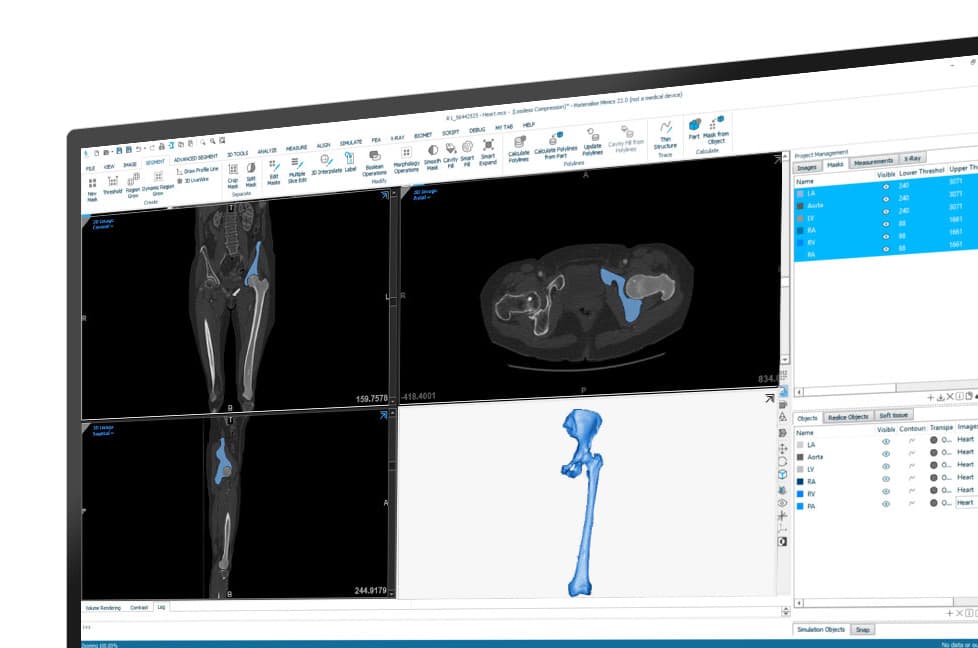Viewport: 978px width, 648px height.
Task: Open the SEGMENT ribbon tab
Action: tap(155, 162)
